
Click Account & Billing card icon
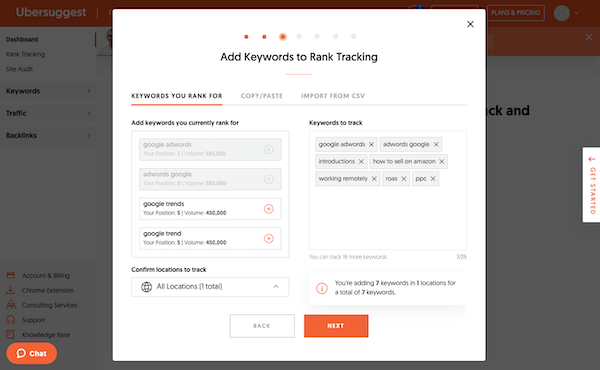point(11,275)
